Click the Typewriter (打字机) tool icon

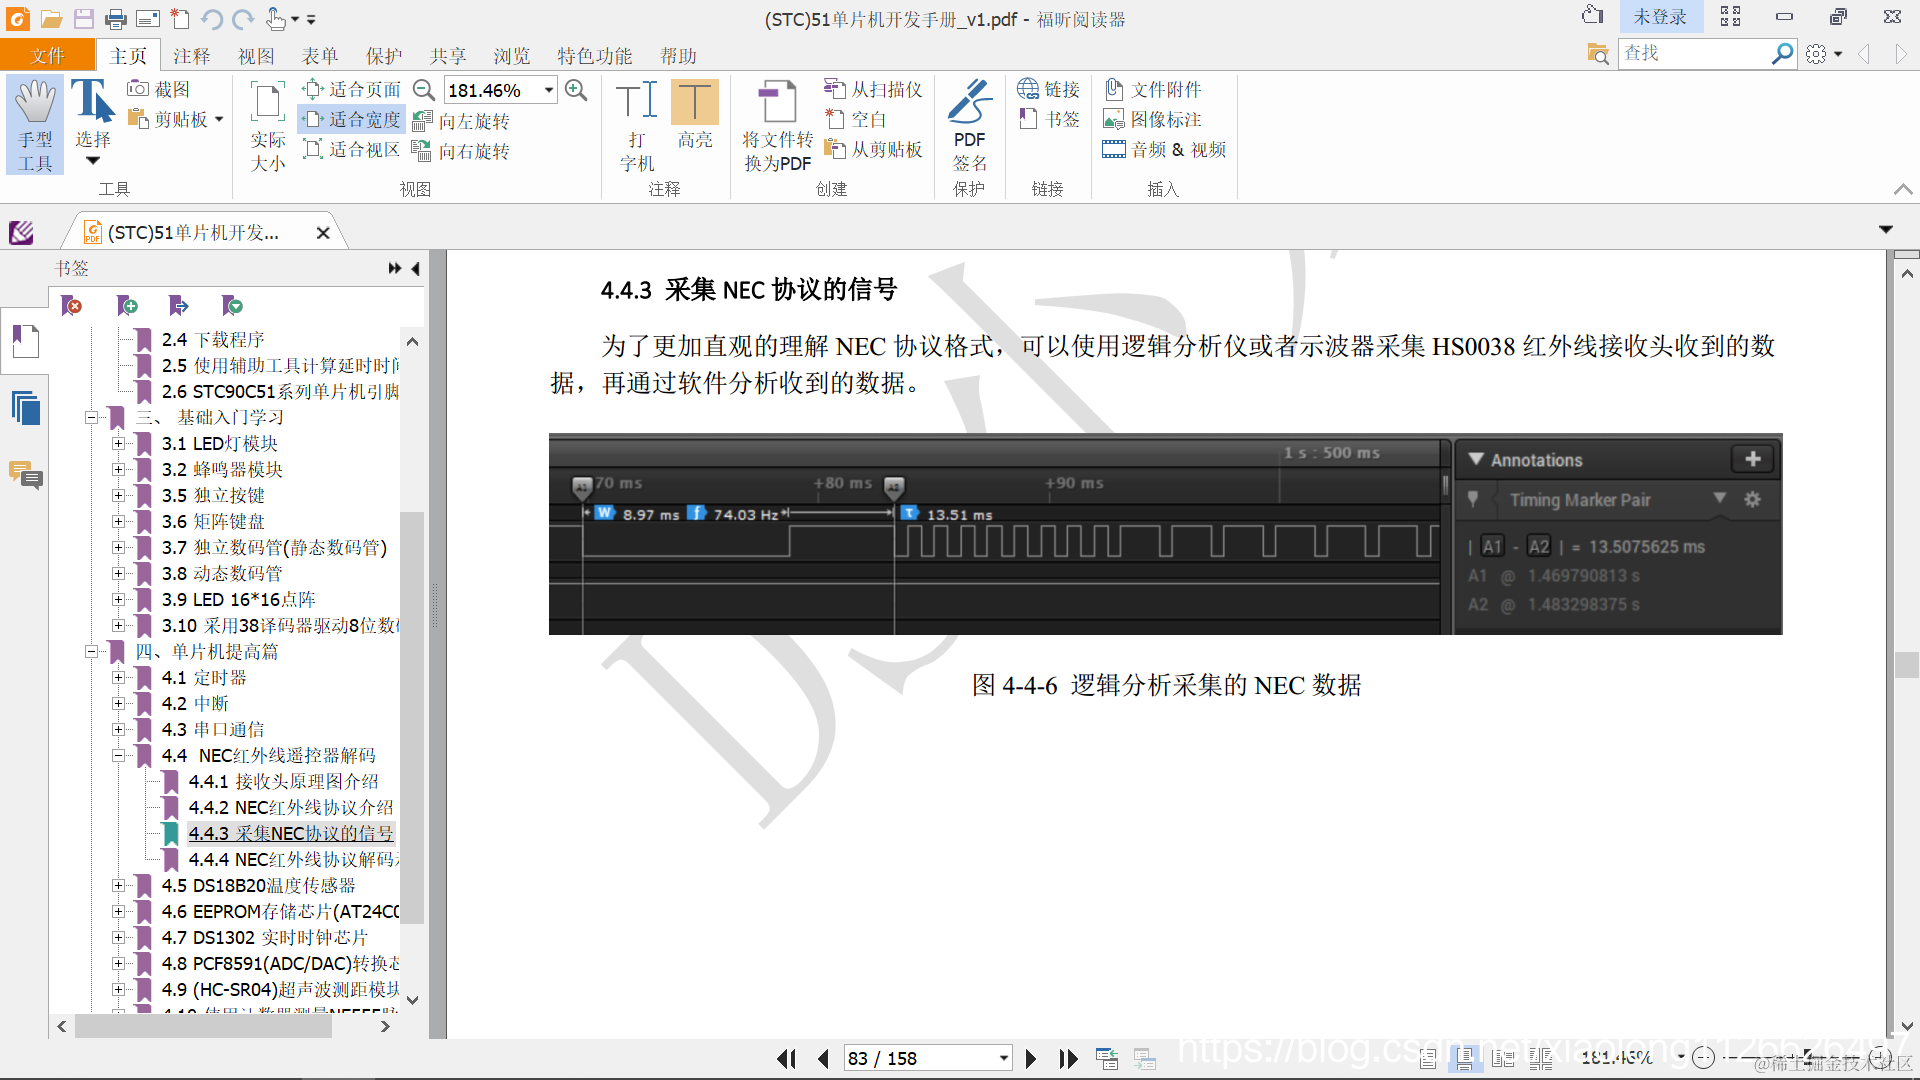pos(637,102)
